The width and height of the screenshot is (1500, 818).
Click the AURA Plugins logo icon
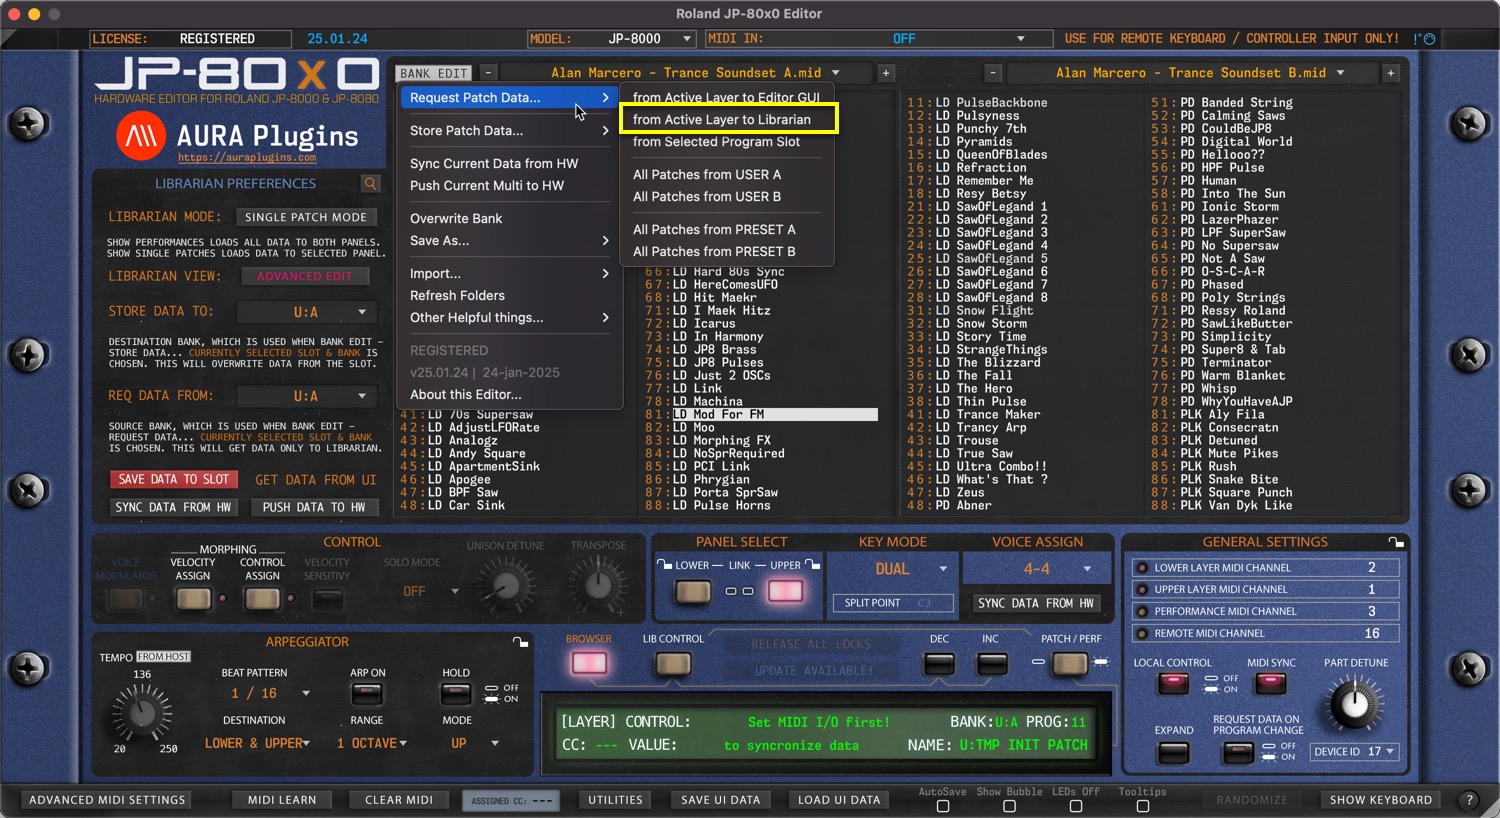pyautogui.click(x=141, y=136)
